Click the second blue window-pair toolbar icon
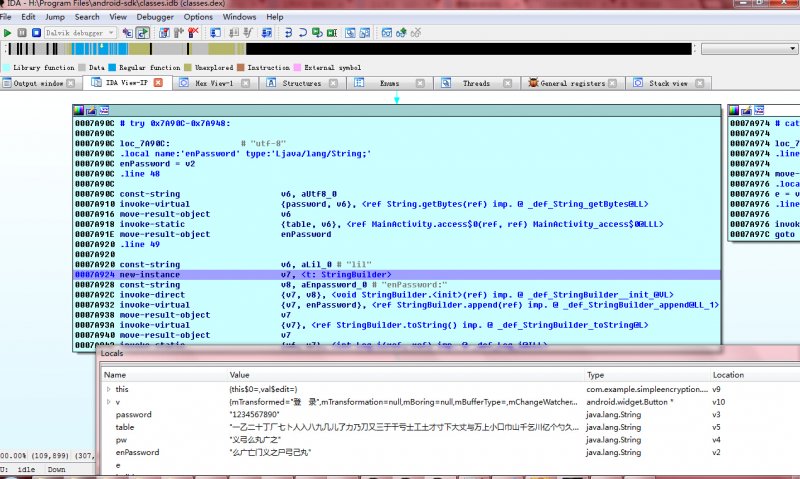Viewport: 800px width, 479px height. (x=365, y=33)
